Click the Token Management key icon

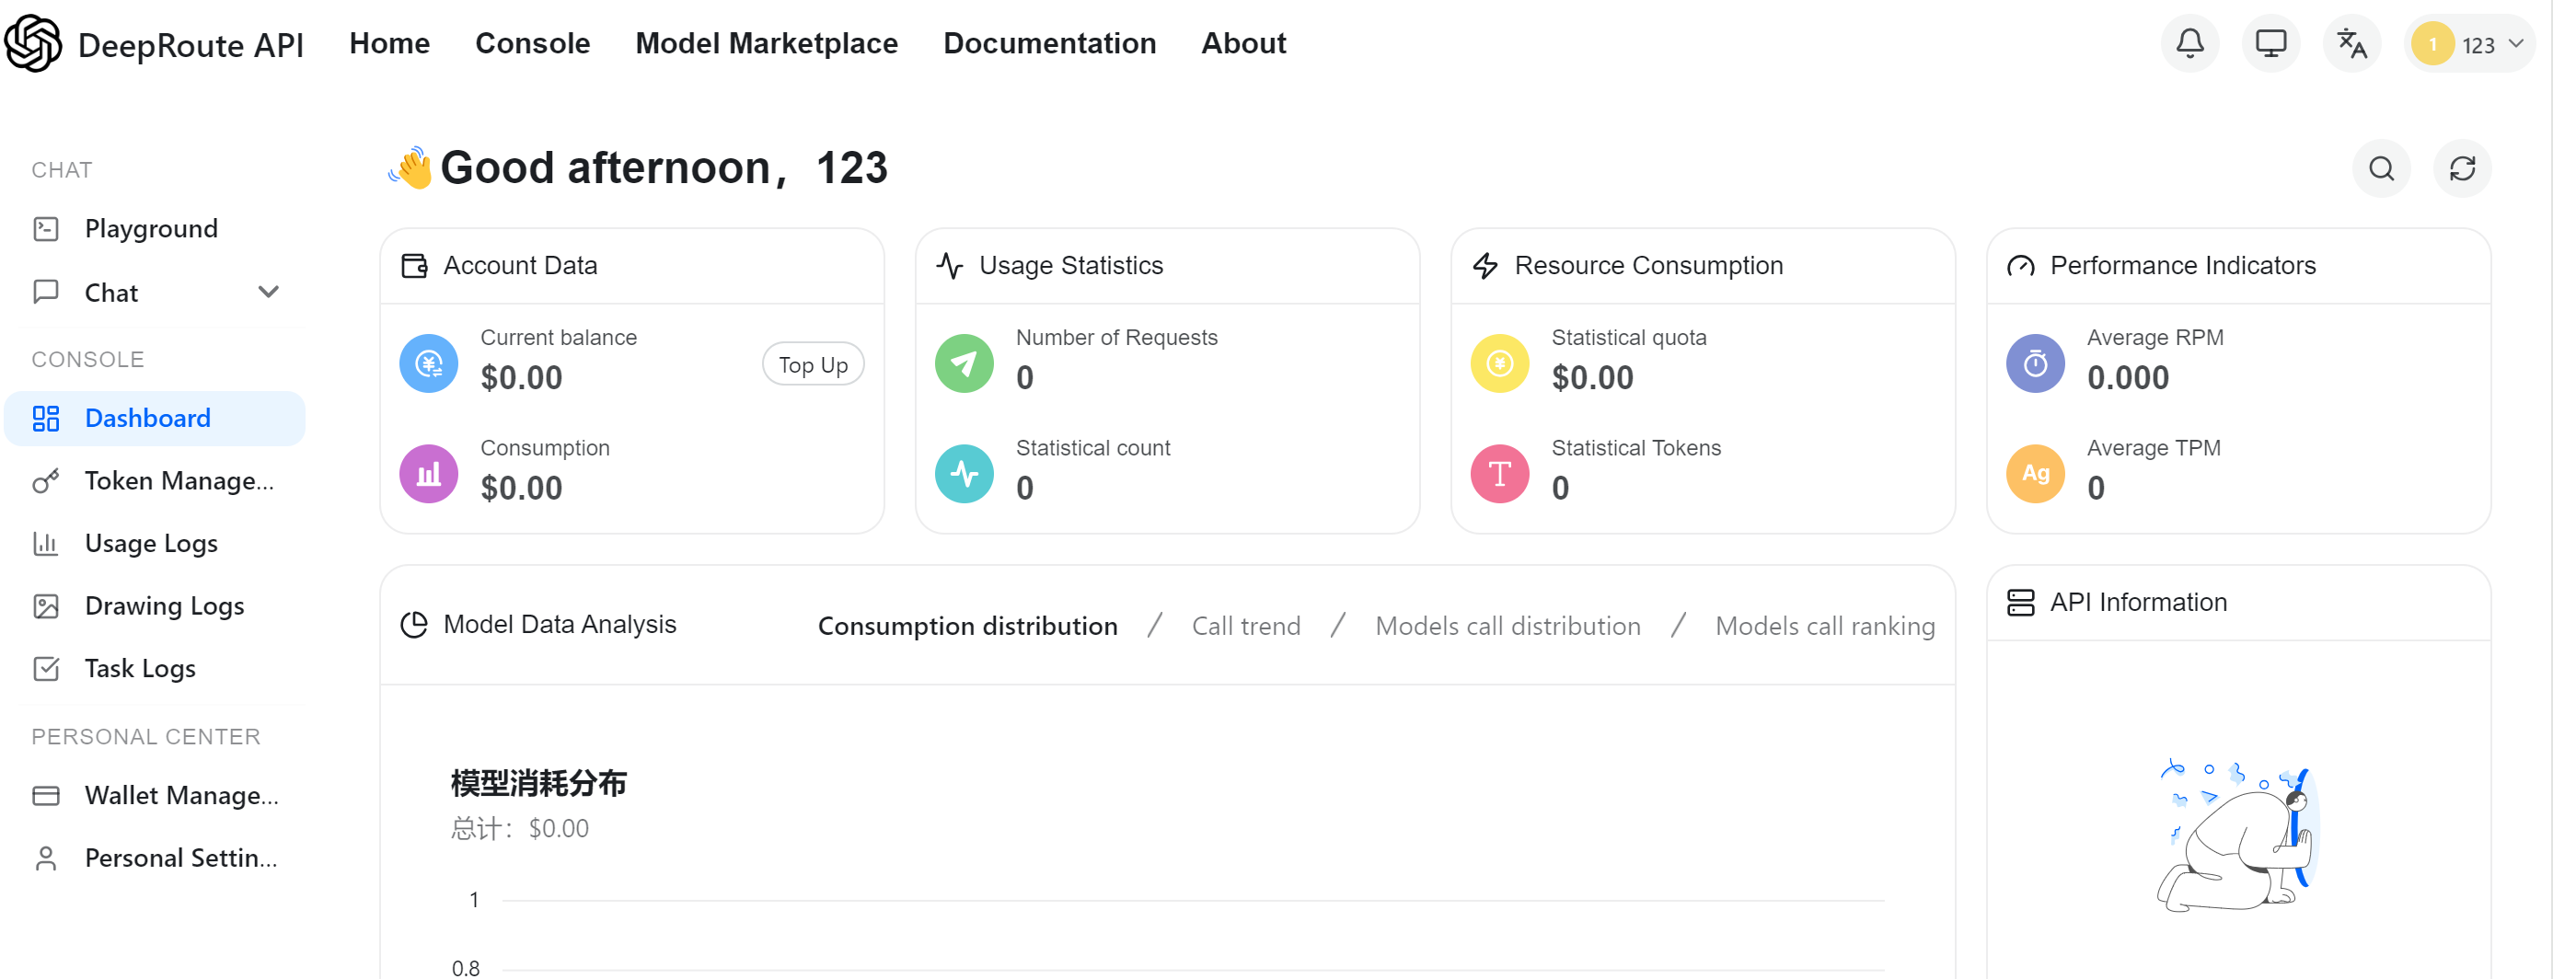click(46, 481)
